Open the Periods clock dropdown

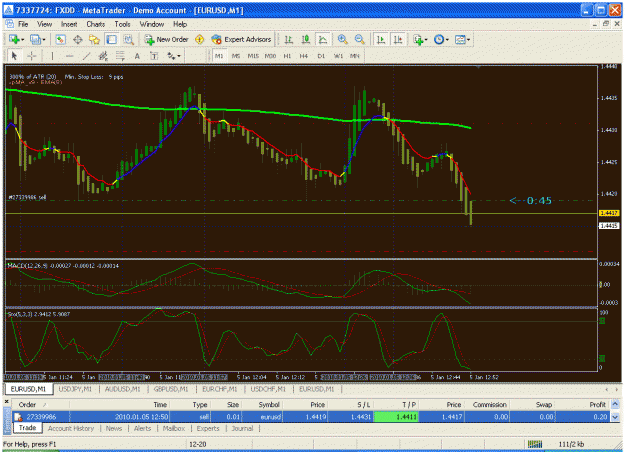click(441, 39)
